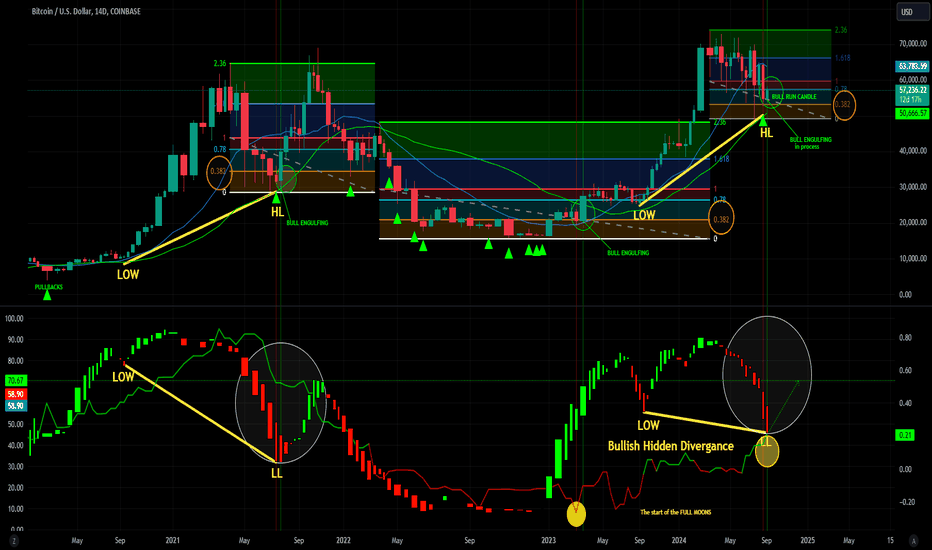The image size is (932, 550).
Task: Click the 15 date label on time axis
Action: 890,540
